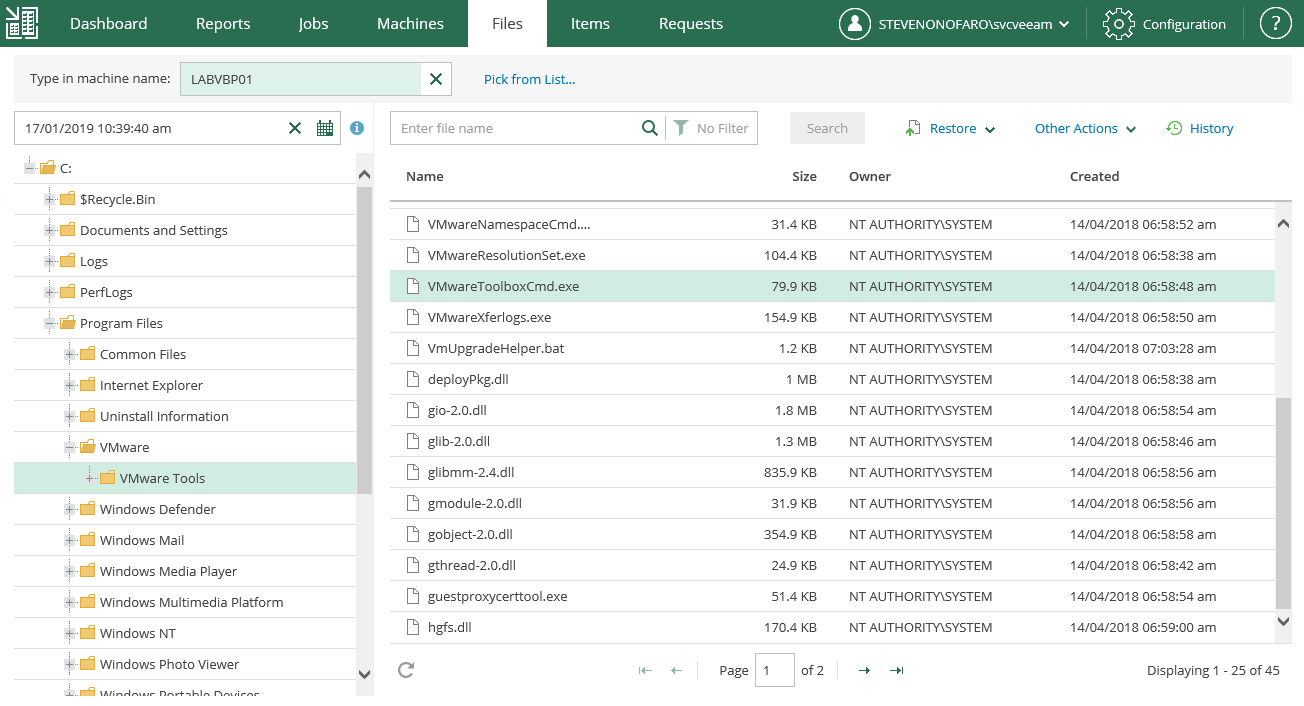This screenshot has height=706, width=1304.
Task: Collapse the Program Files folder node
Action: click(x=50, y=323)
